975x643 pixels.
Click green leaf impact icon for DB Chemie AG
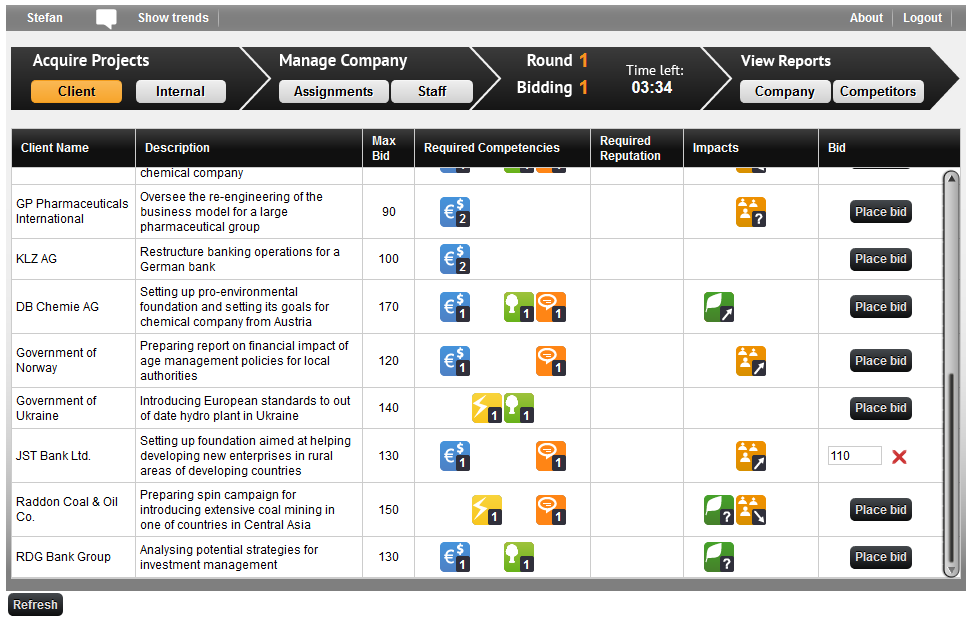[x=719, y=307]
